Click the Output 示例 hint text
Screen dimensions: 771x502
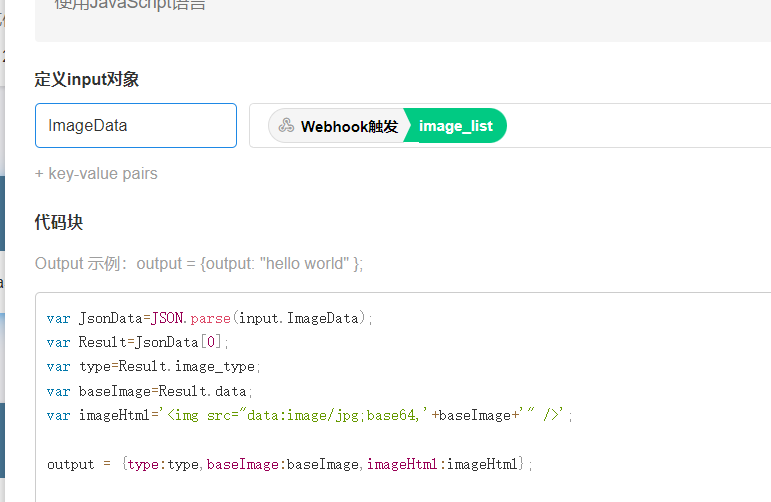click(199, 263)
